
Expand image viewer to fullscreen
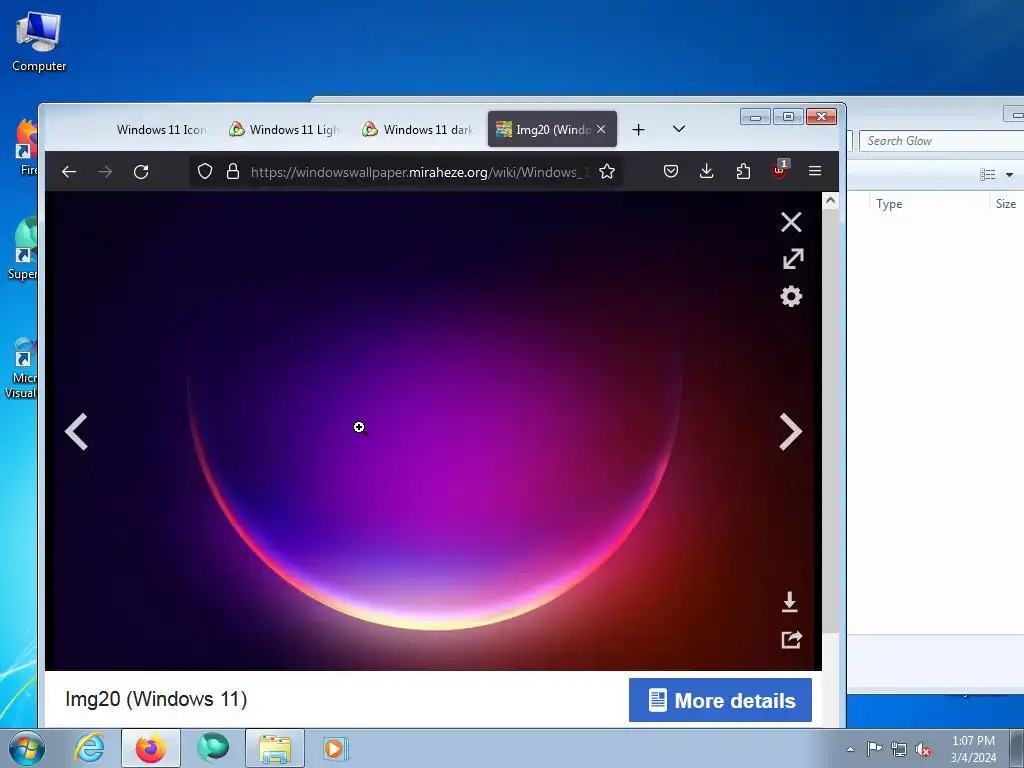pos(793,259)
